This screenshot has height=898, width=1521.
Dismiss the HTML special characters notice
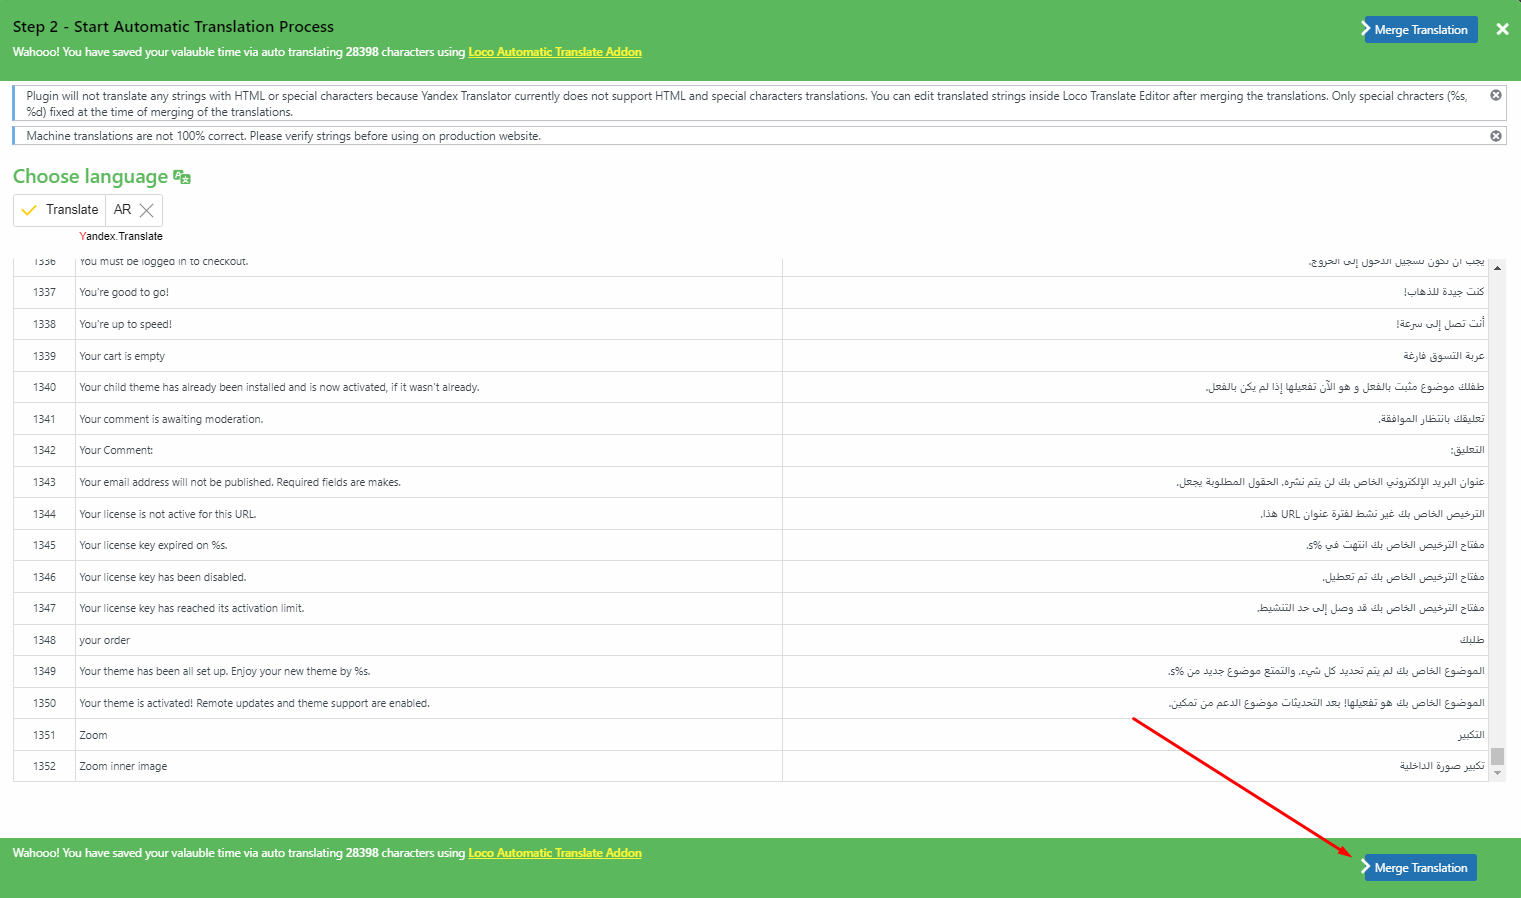coord(1496,95)
